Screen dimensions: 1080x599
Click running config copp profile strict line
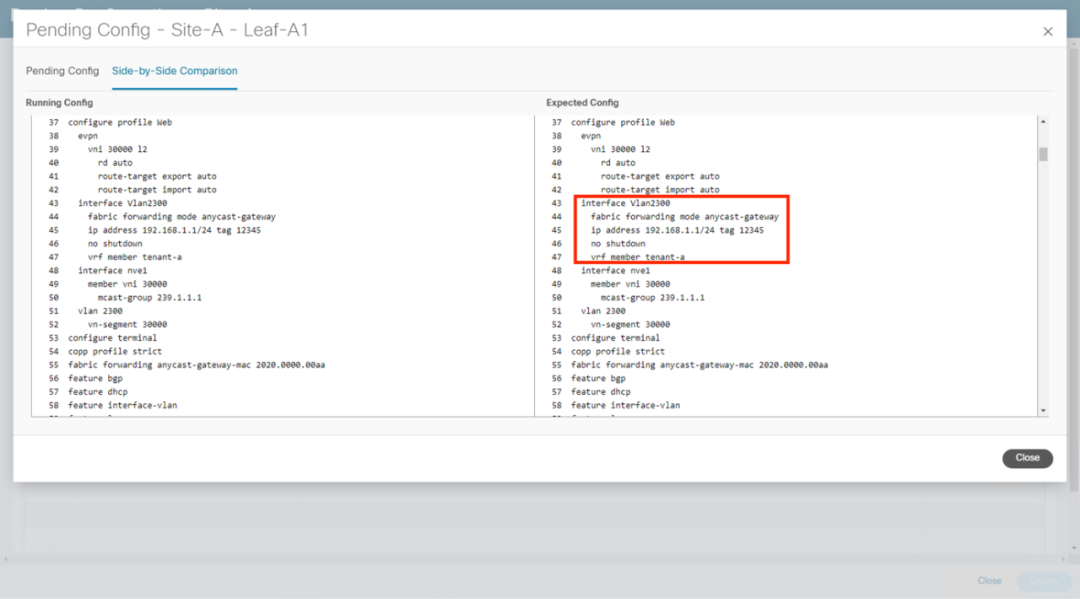pyautogui.click(x=114, y=352)
